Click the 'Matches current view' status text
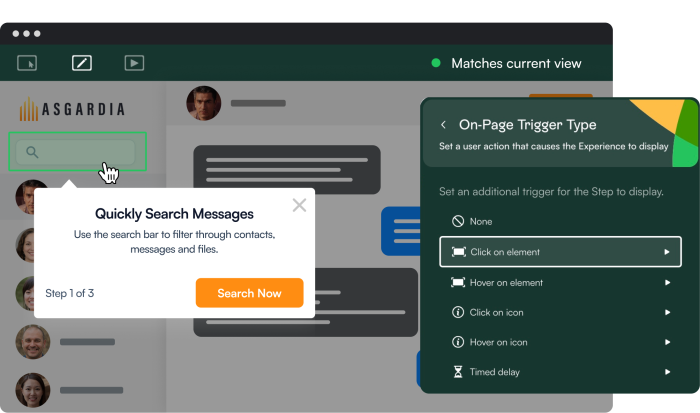 point(516,63)
